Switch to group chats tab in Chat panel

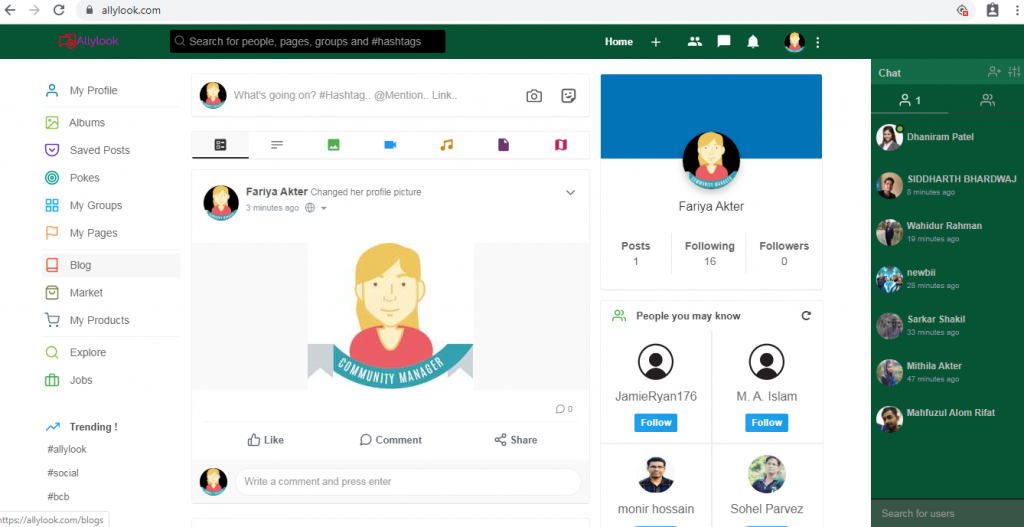click(x=986, y=100)
